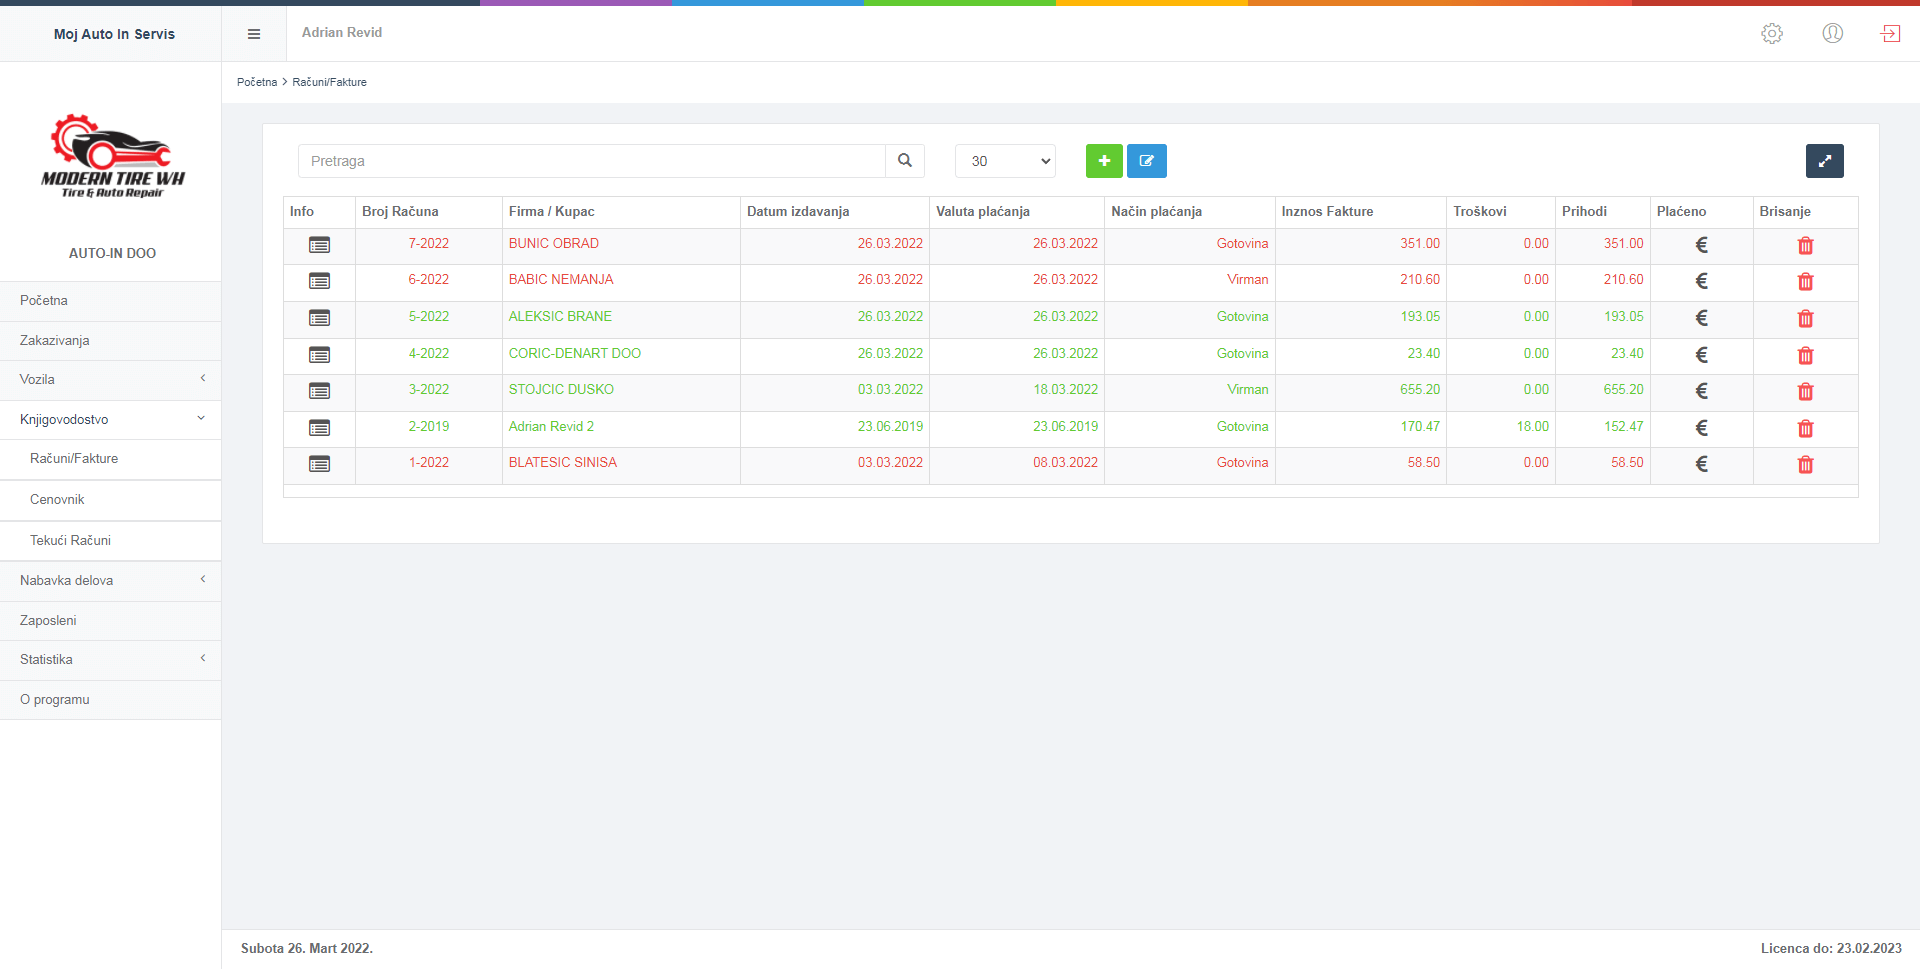Expand the table to fullscreen
Viewport: 1920px width, 969px height.
(1824, 161)
